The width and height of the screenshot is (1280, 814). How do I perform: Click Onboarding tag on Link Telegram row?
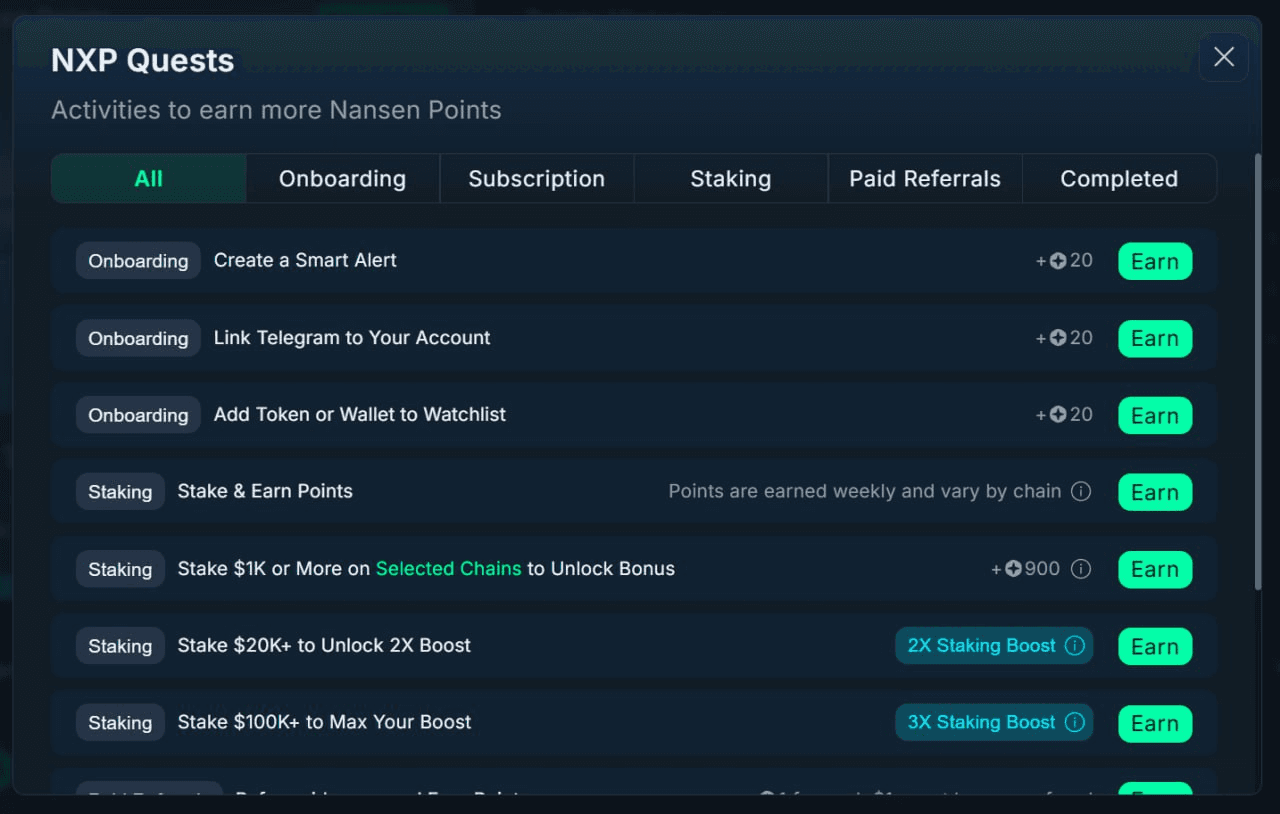[138, 338]
